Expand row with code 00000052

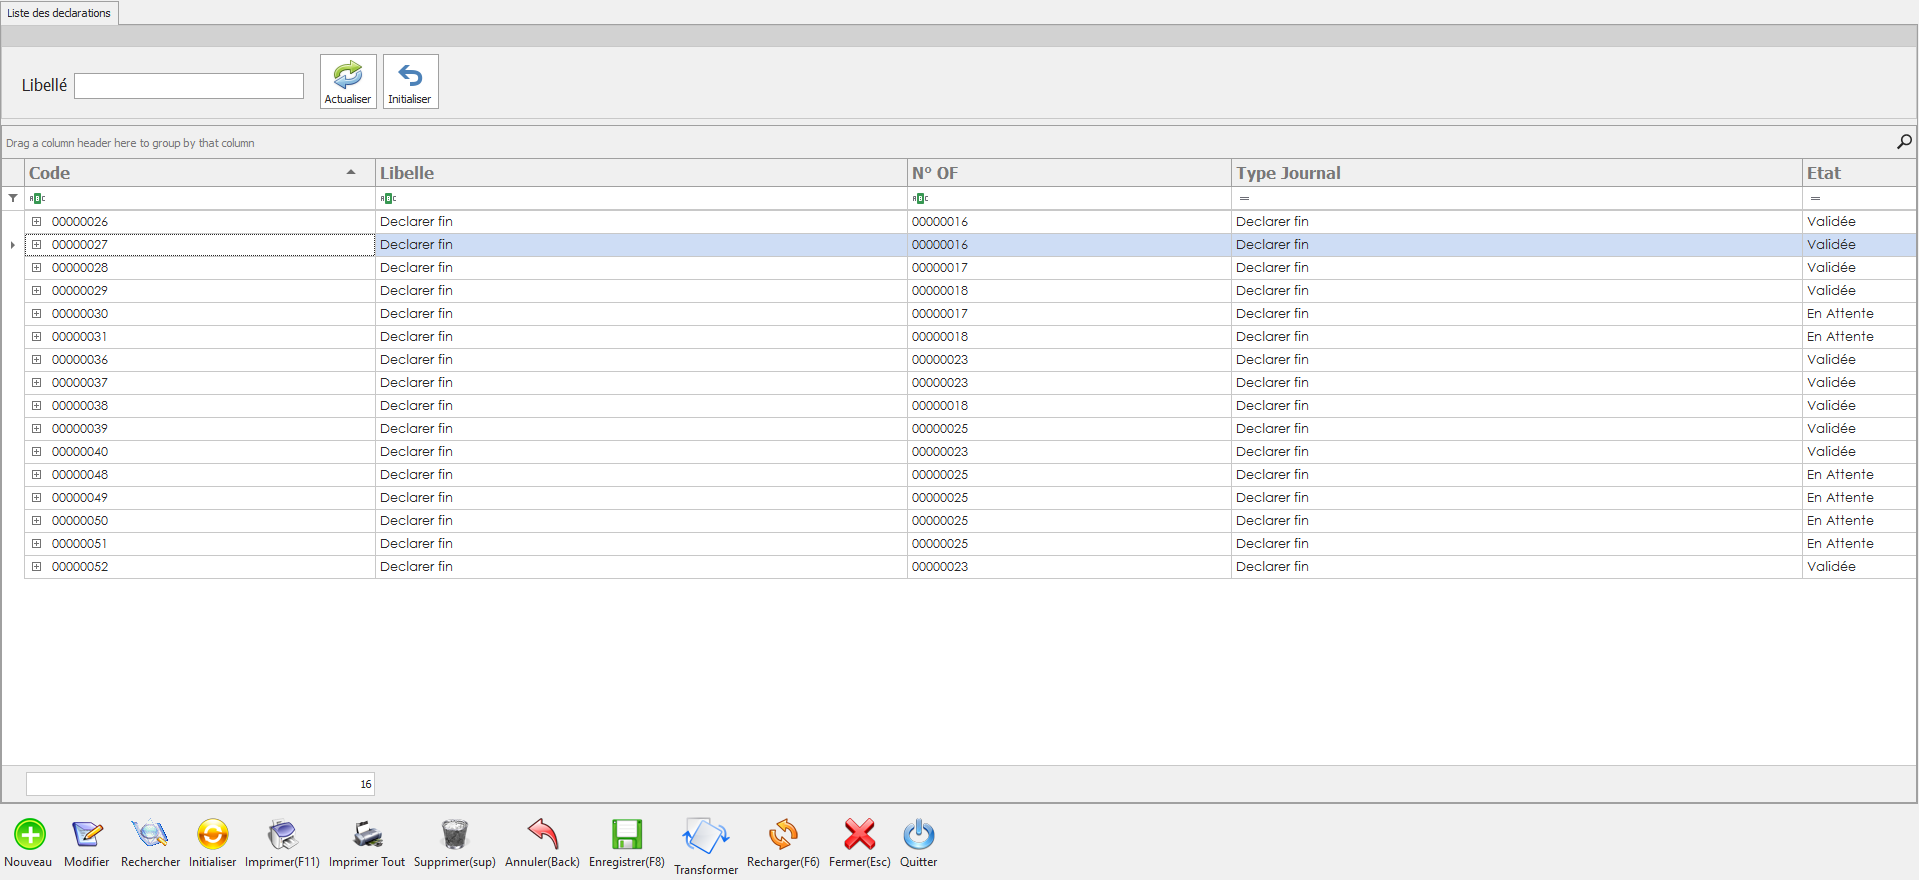(37, 567)
